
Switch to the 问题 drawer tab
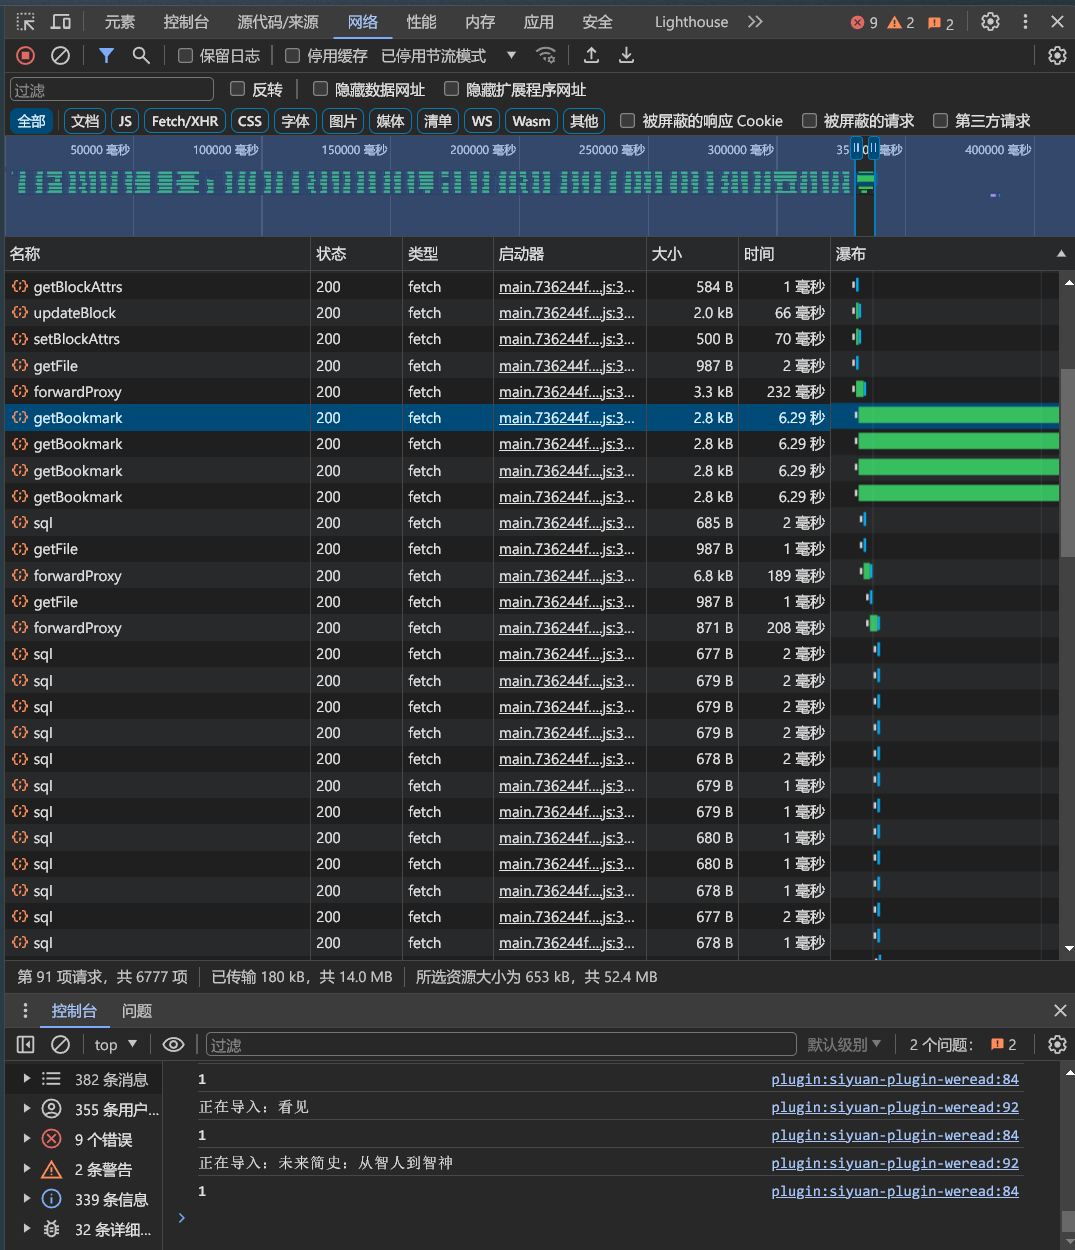point(137,1011)
